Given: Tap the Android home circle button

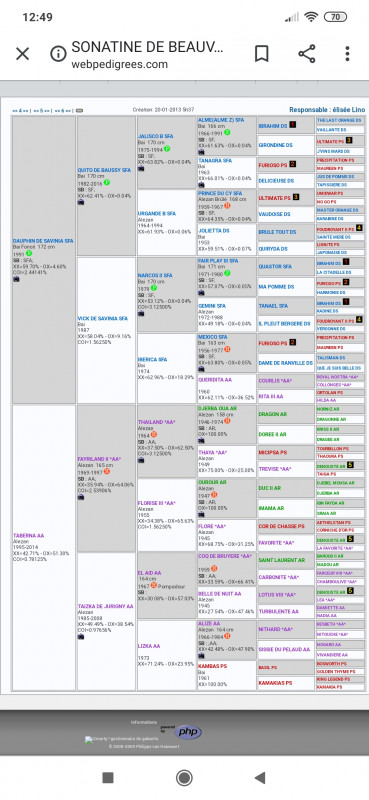Looking at the screenshot, I should (x=184, y=778).
